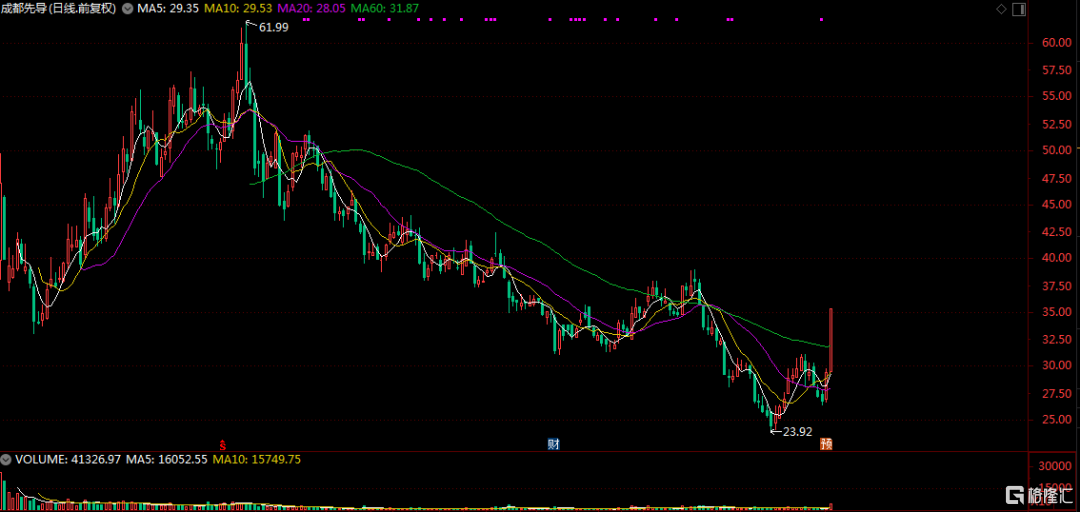This screenshot has height=512, width=1080.
Task: Click the 30000 volume axis label
Action: point(1056,467)
